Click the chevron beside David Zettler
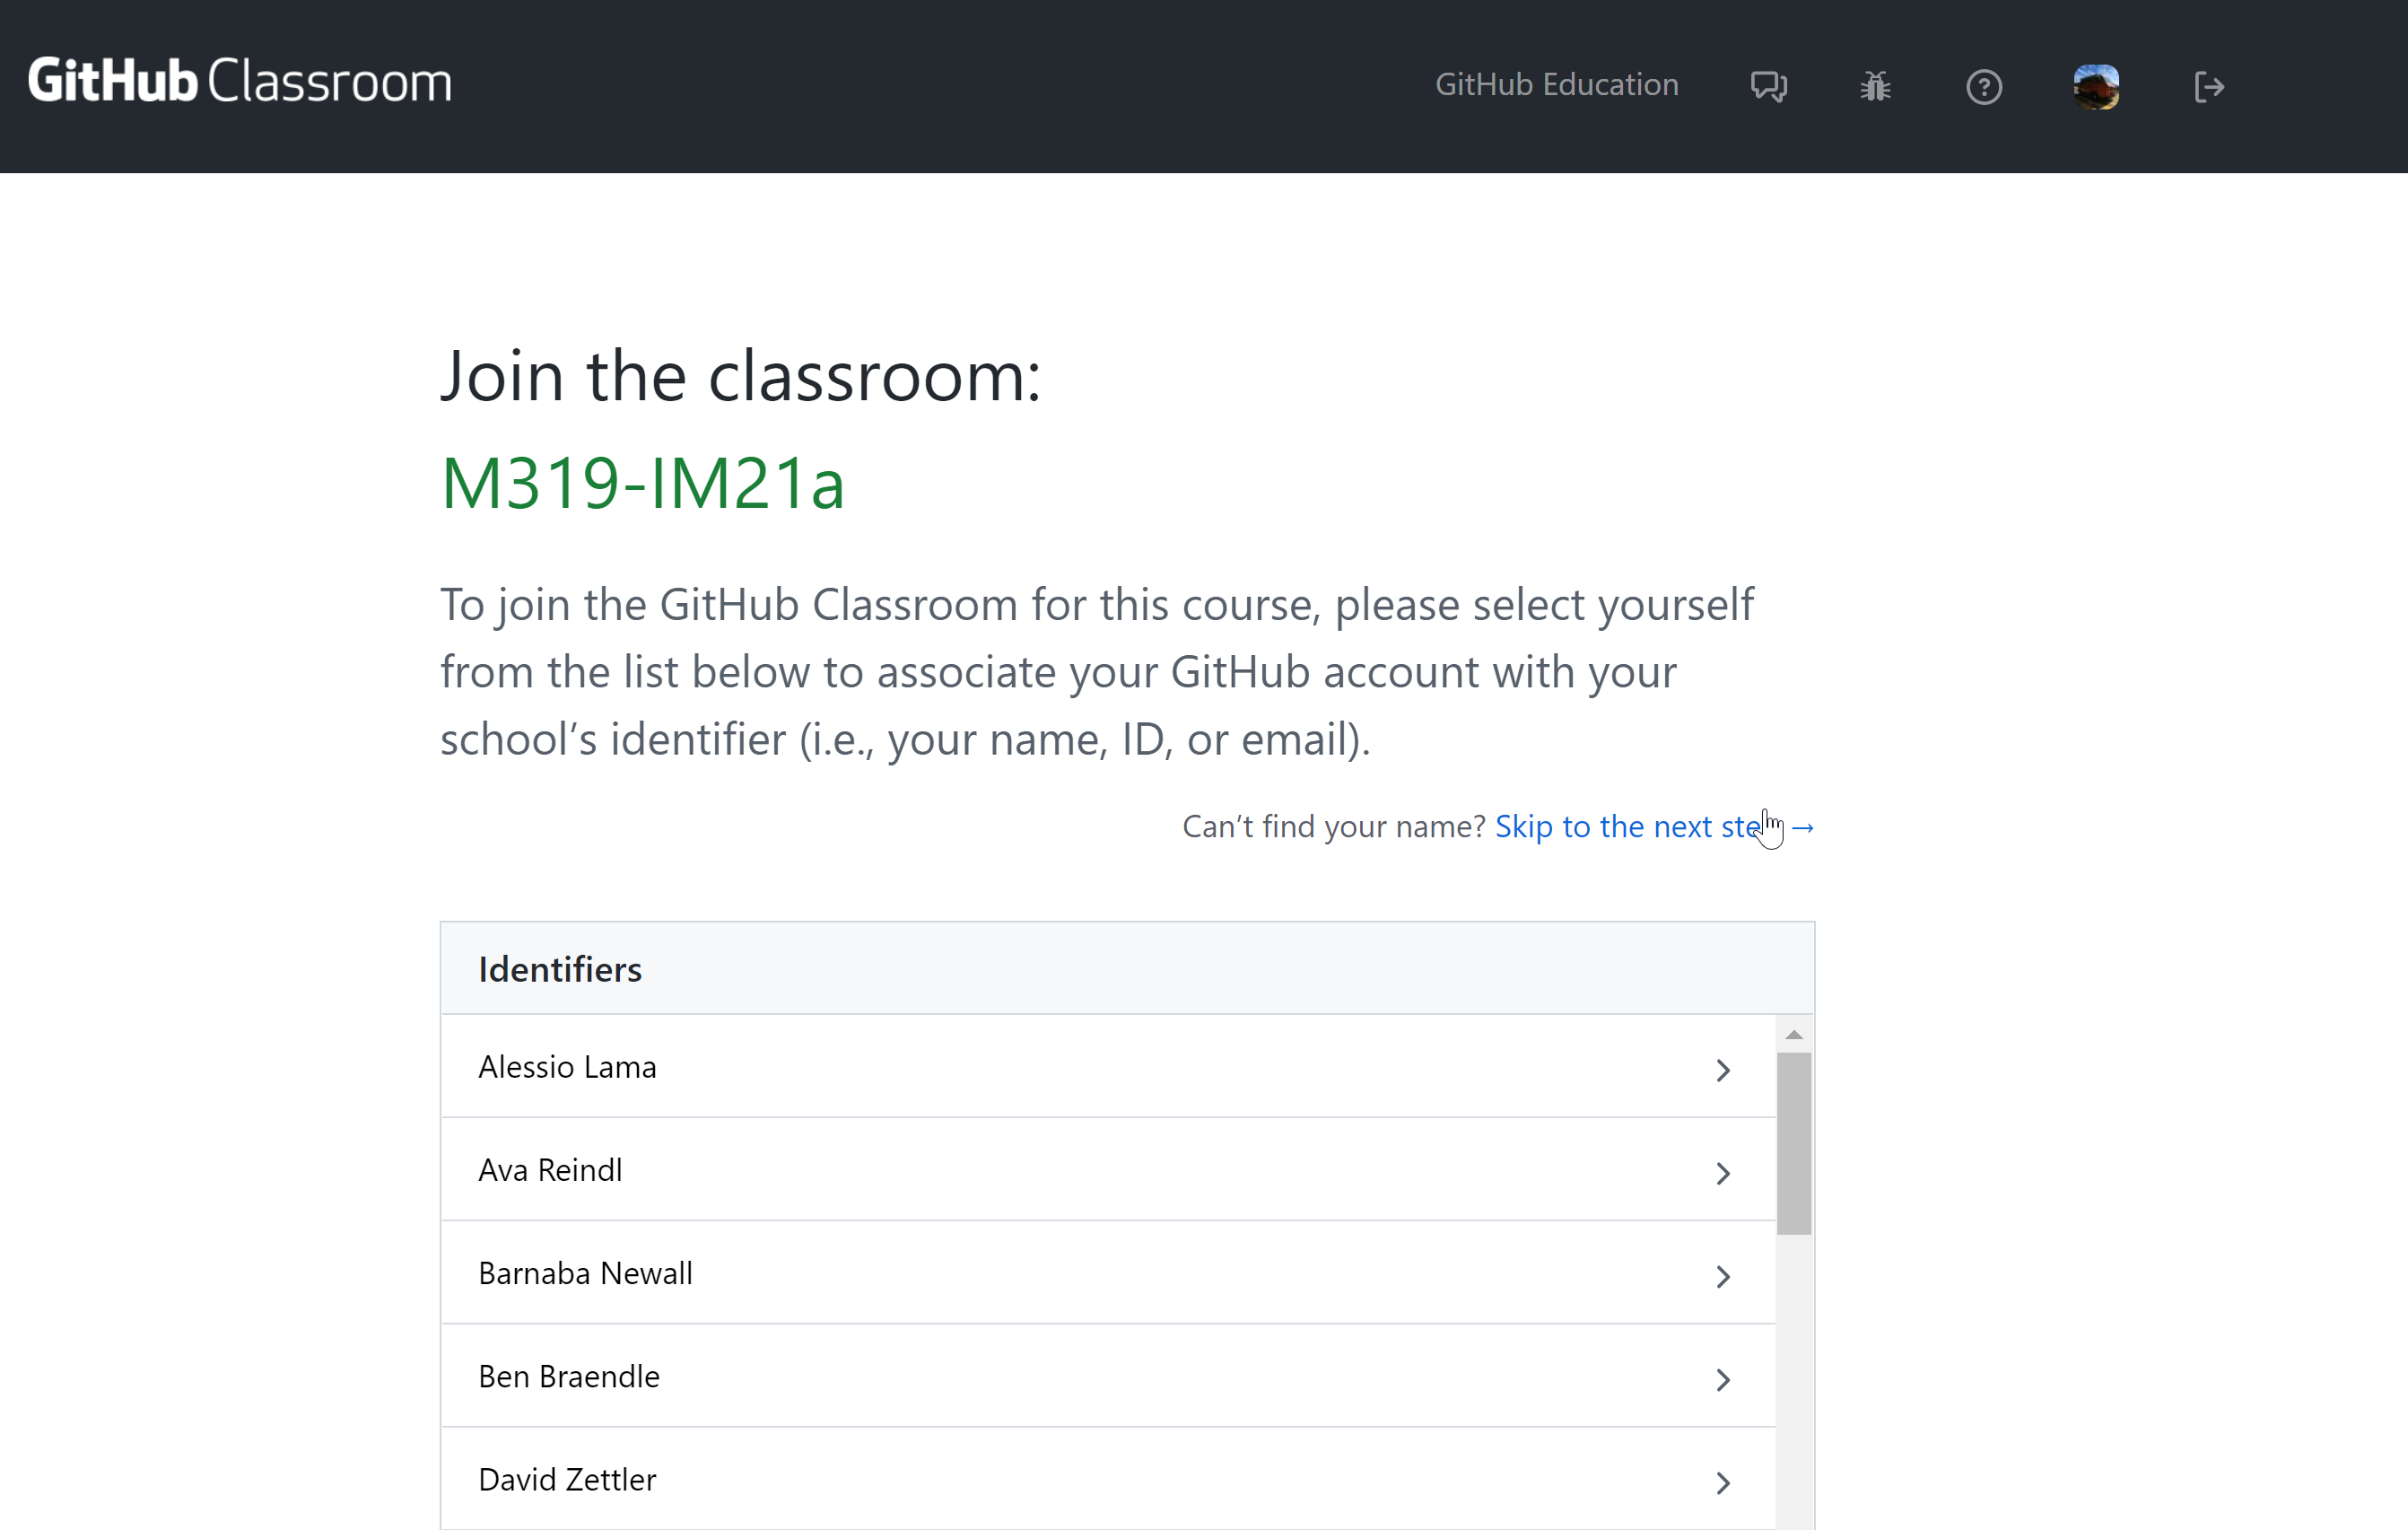The height and width of the screenshot is (1530, 2408). tap(1723, 1483)
